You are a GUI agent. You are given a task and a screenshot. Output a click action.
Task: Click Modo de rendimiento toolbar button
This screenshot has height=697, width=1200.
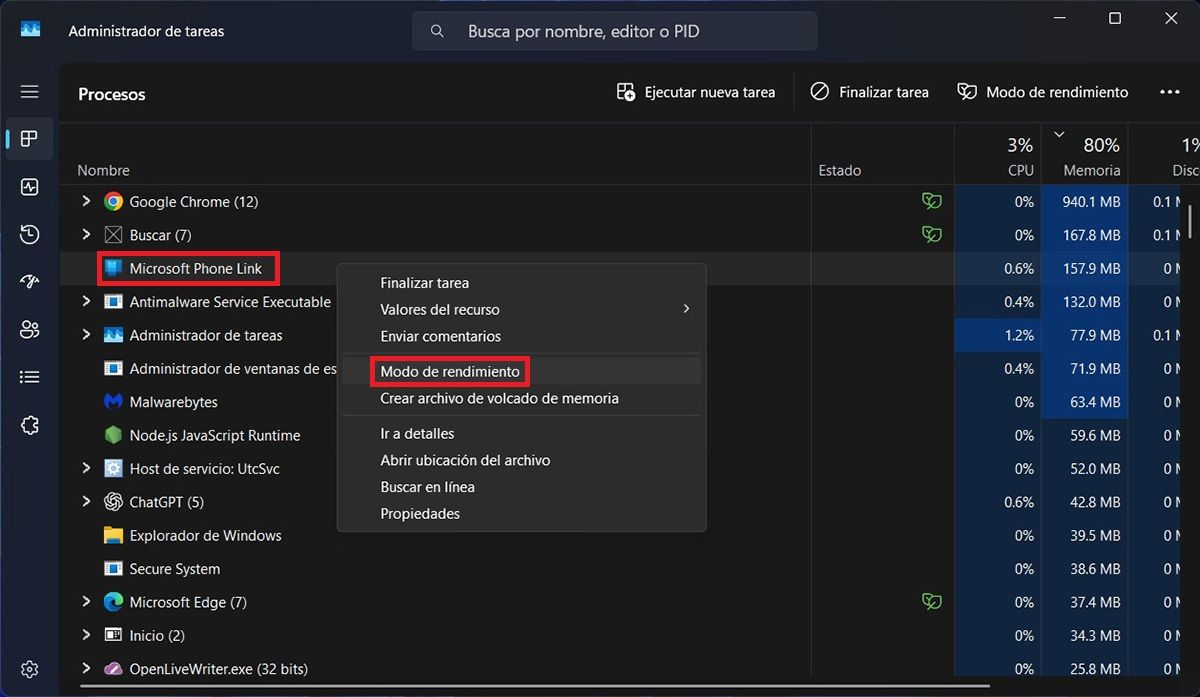point(1042,92)
